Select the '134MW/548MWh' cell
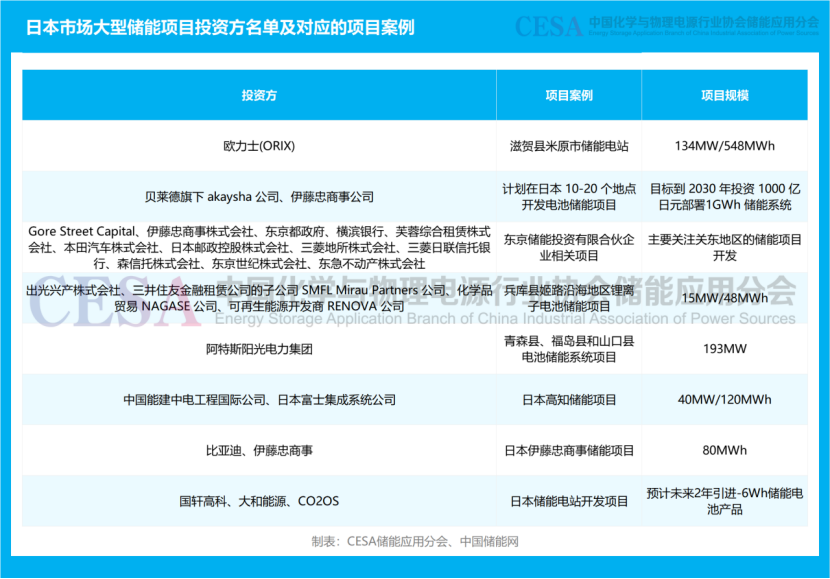 pos(725,146)
